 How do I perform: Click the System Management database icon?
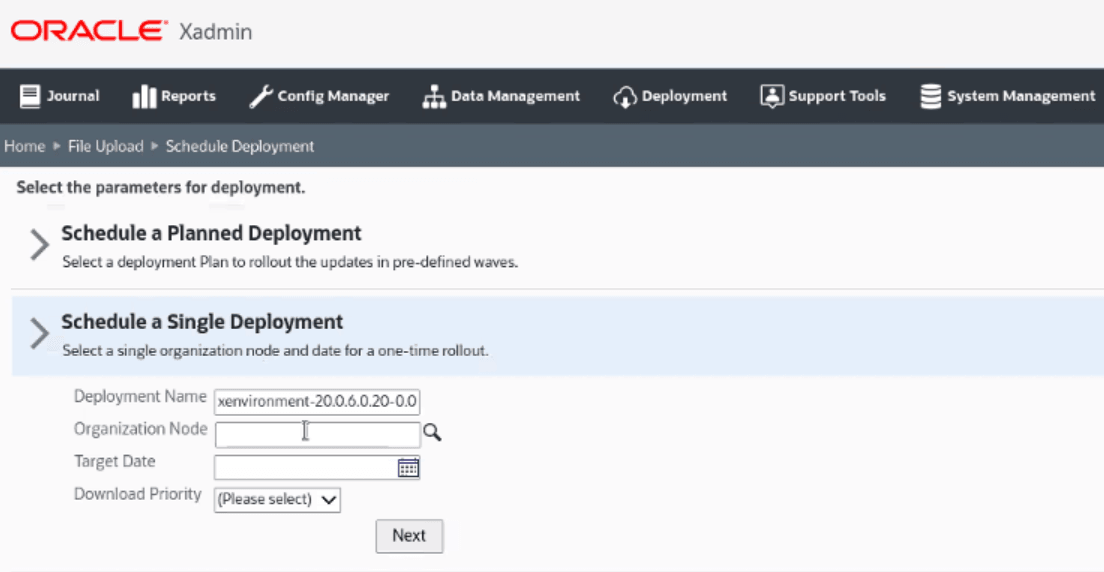(x=931, y=97)
